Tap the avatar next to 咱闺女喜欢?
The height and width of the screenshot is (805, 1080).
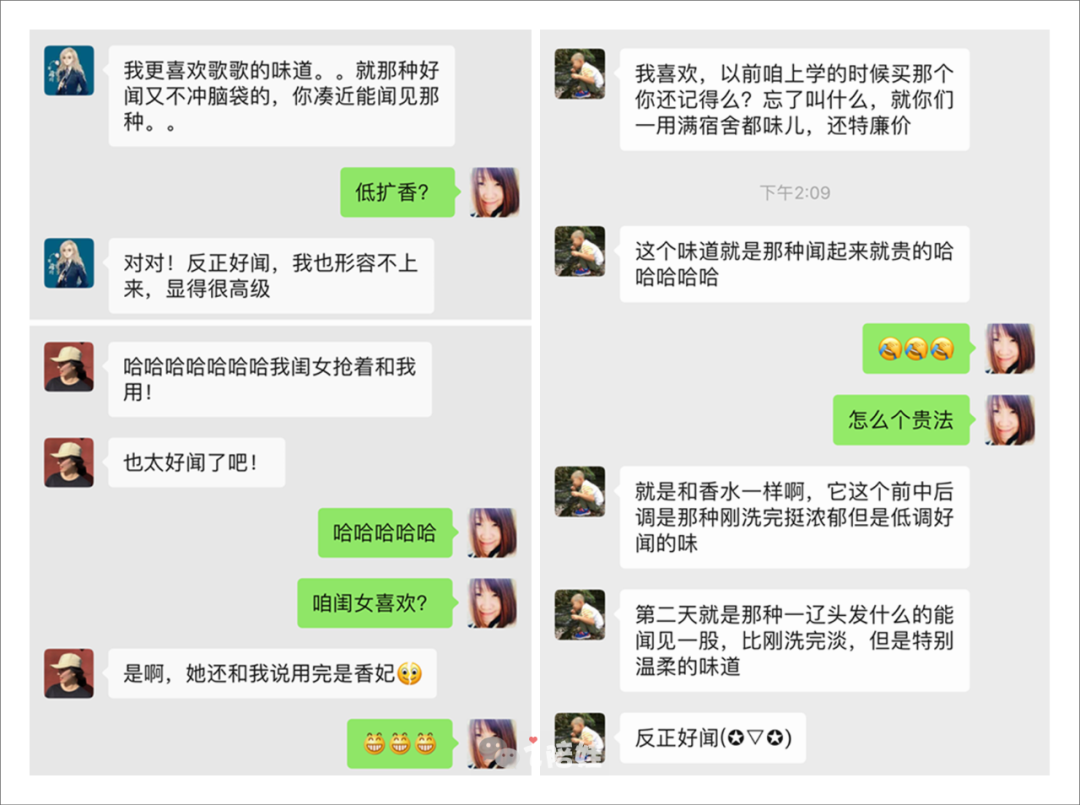pos(493,603)
